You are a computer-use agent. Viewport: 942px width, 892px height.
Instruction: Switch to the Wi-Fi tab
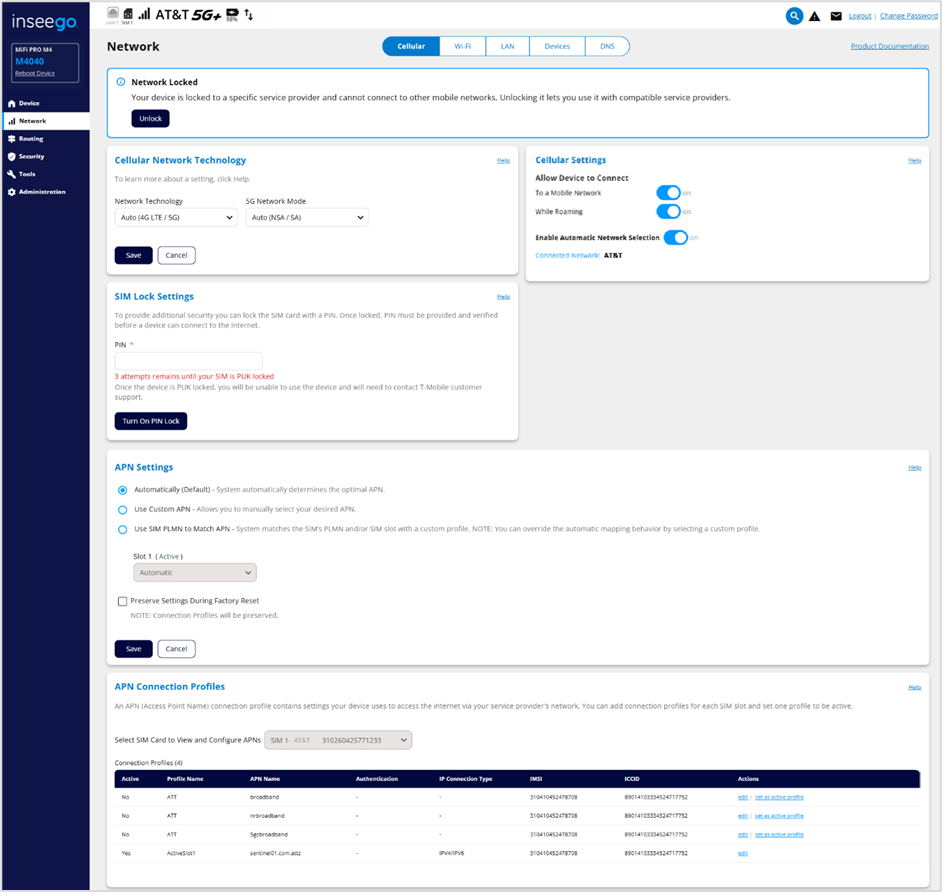(462, 46)
